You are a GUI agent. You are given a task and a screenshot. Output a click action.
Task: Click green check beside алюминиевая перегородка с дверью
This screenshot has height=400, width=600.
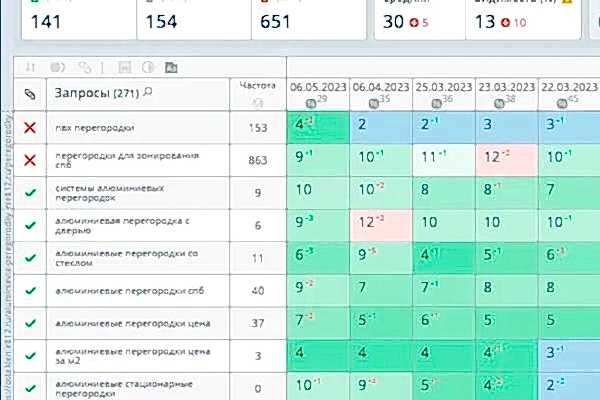(x=30, y=225)
